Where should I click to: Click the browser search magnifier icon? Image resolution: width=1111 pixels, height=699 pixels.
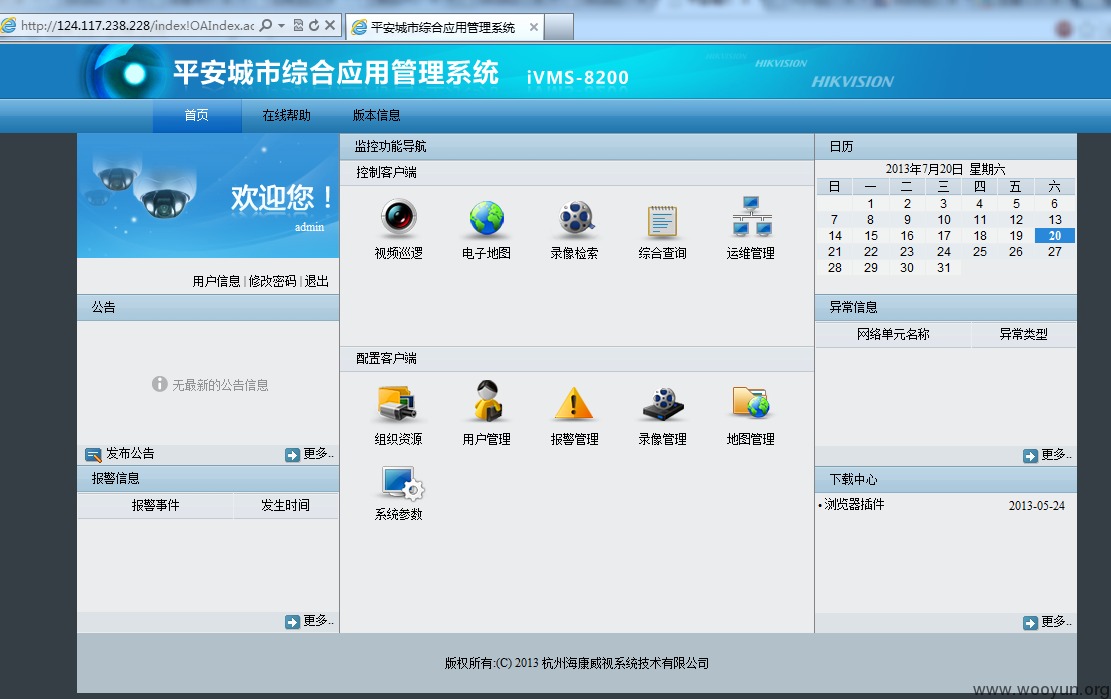click(266, 25)
